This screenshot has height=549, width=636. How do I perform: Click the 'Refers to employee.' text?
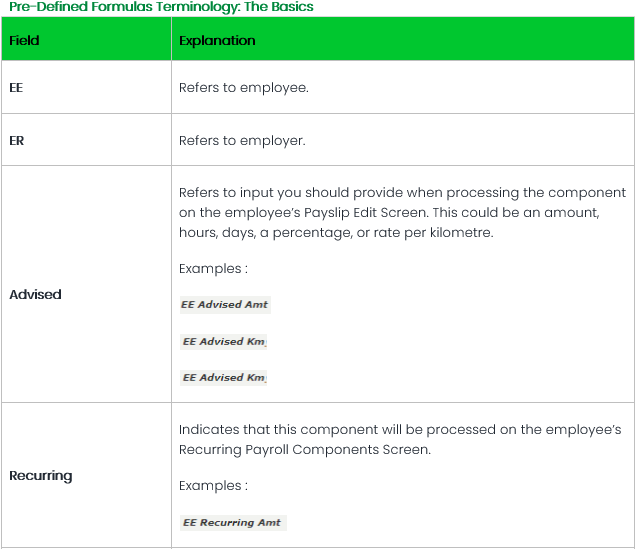pos(243,88)
